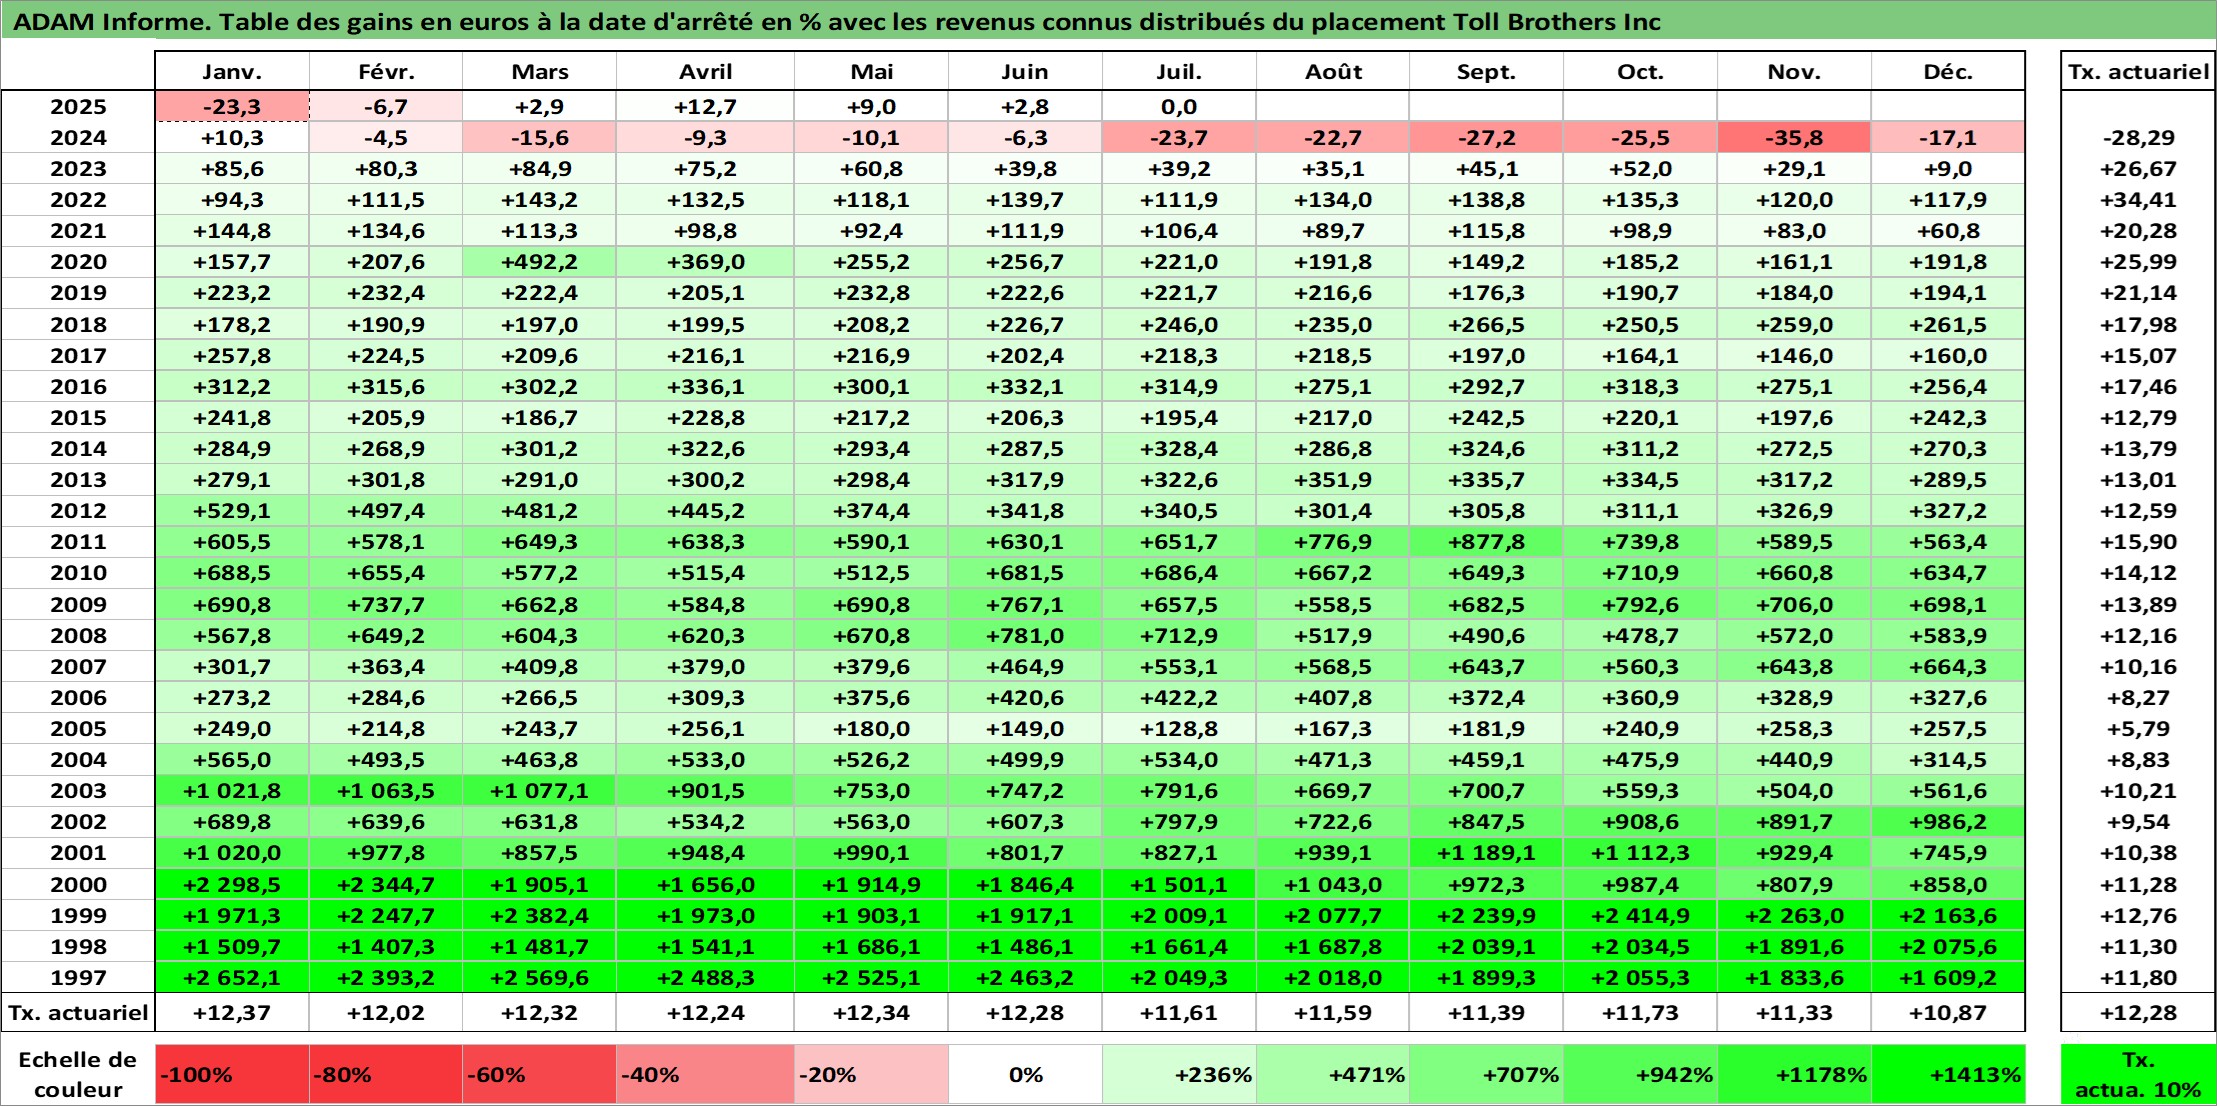Click cell +2 344,7 in the 2000 row
The height and width of the screenshot is (1106, 2217).
pyautogui.click(x=386, y=884)
